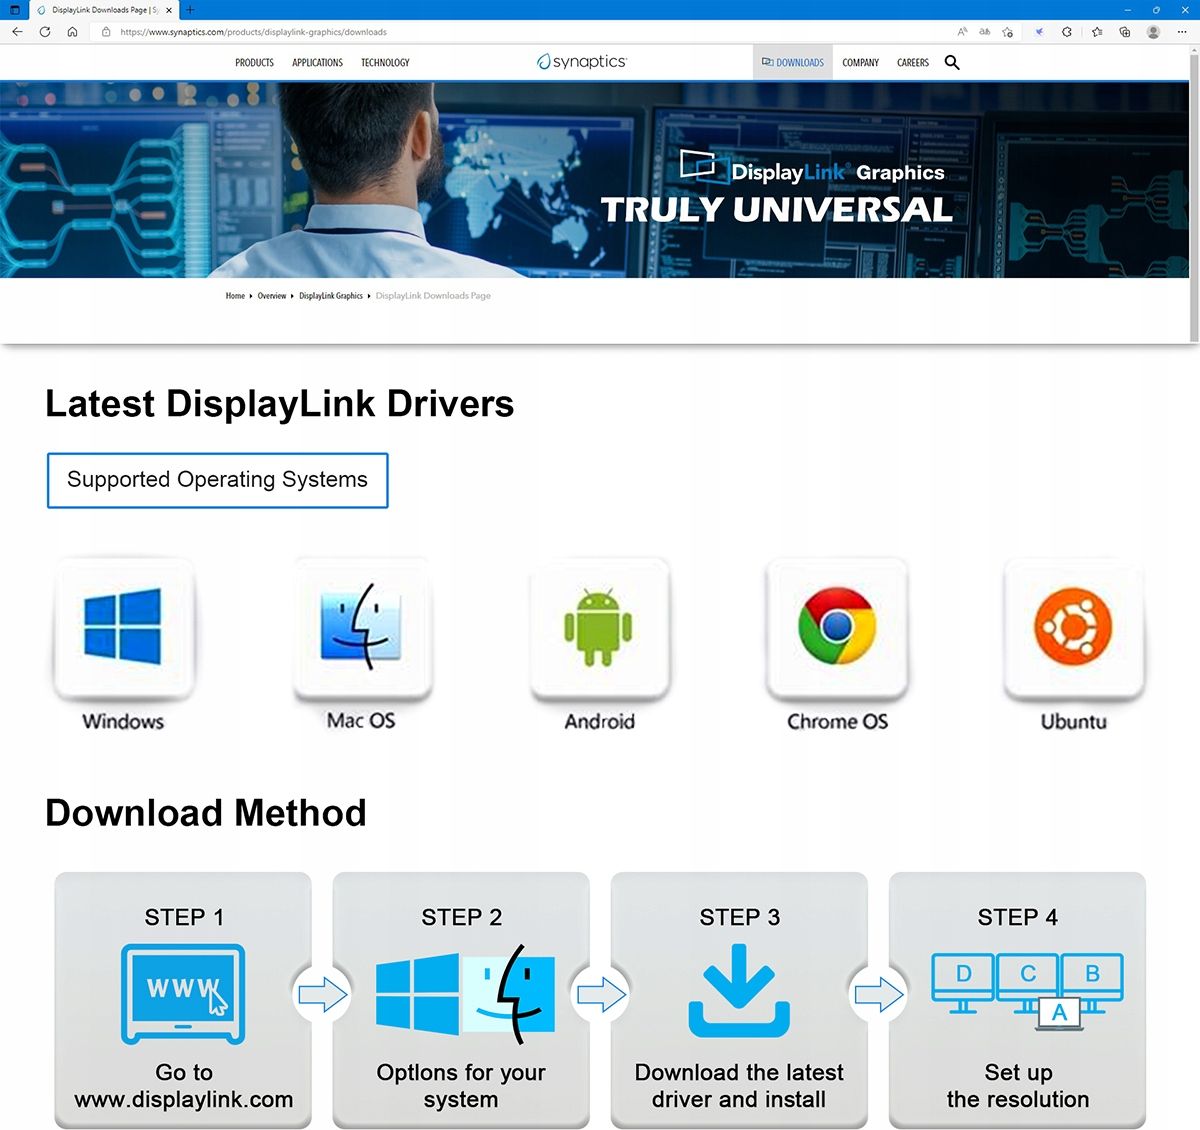Open a new browser tab
This screenshot has height=1130, width=1200.
point(190,10)
